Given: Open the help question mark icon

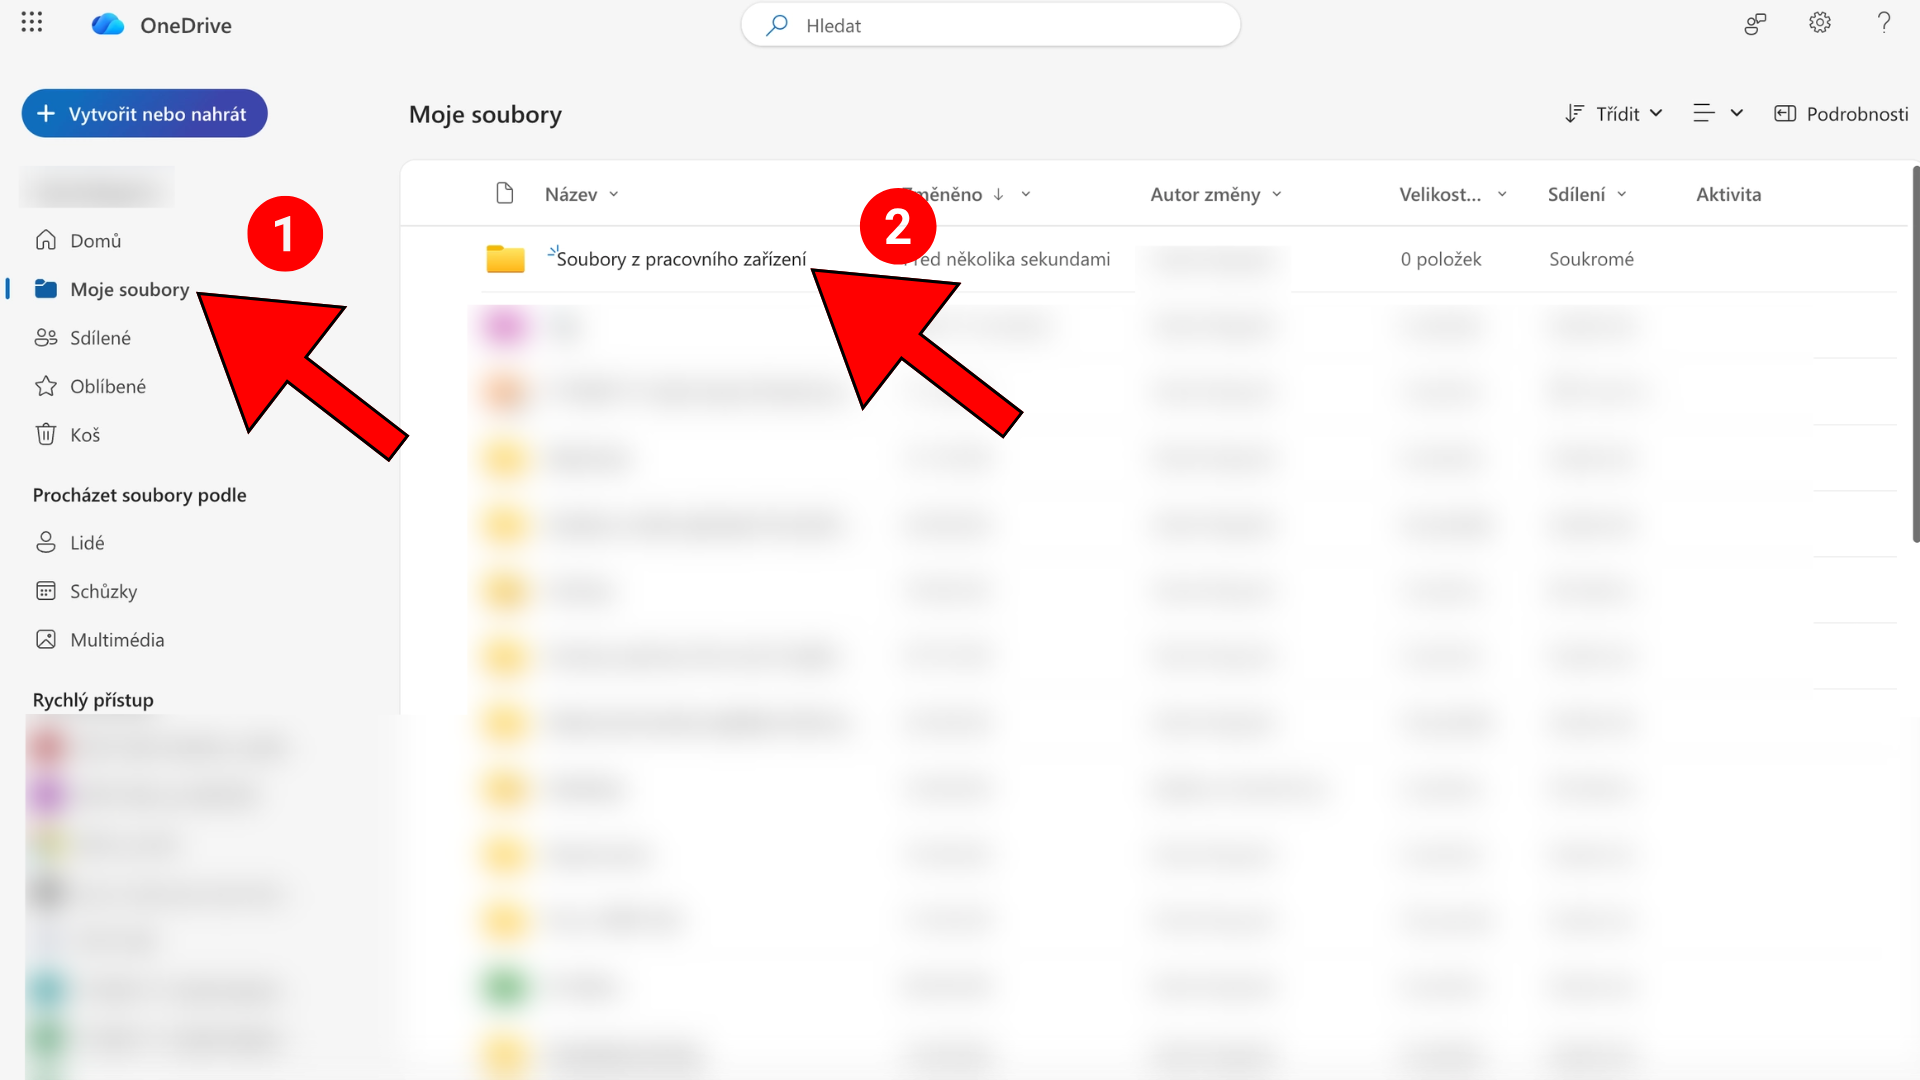Looking at the screenshot, I should coord(1884,23).
